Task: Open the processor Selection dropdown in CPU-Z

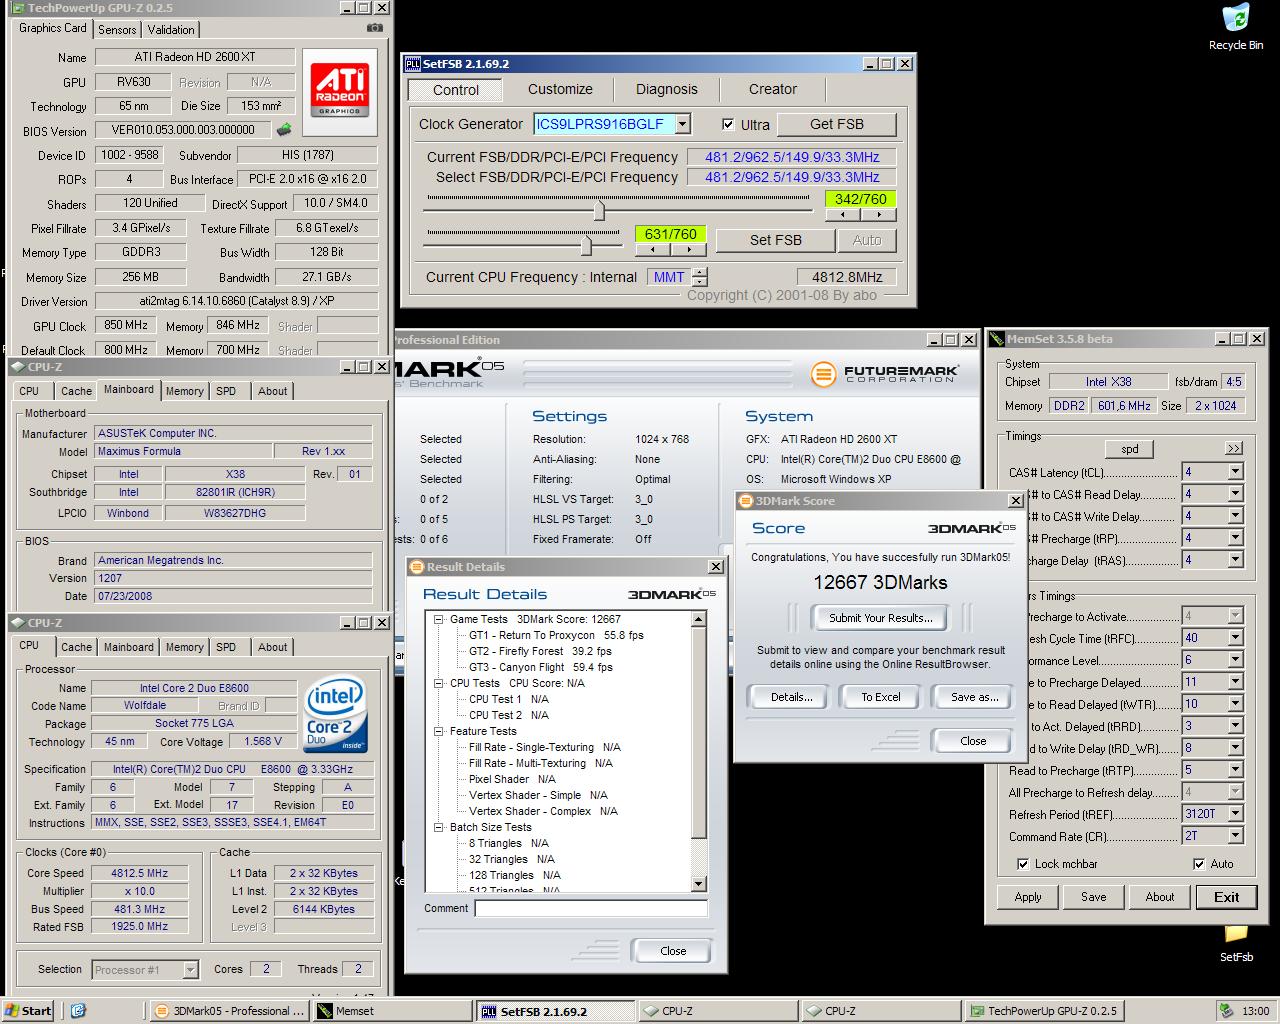Action: (x=190, y=970)
